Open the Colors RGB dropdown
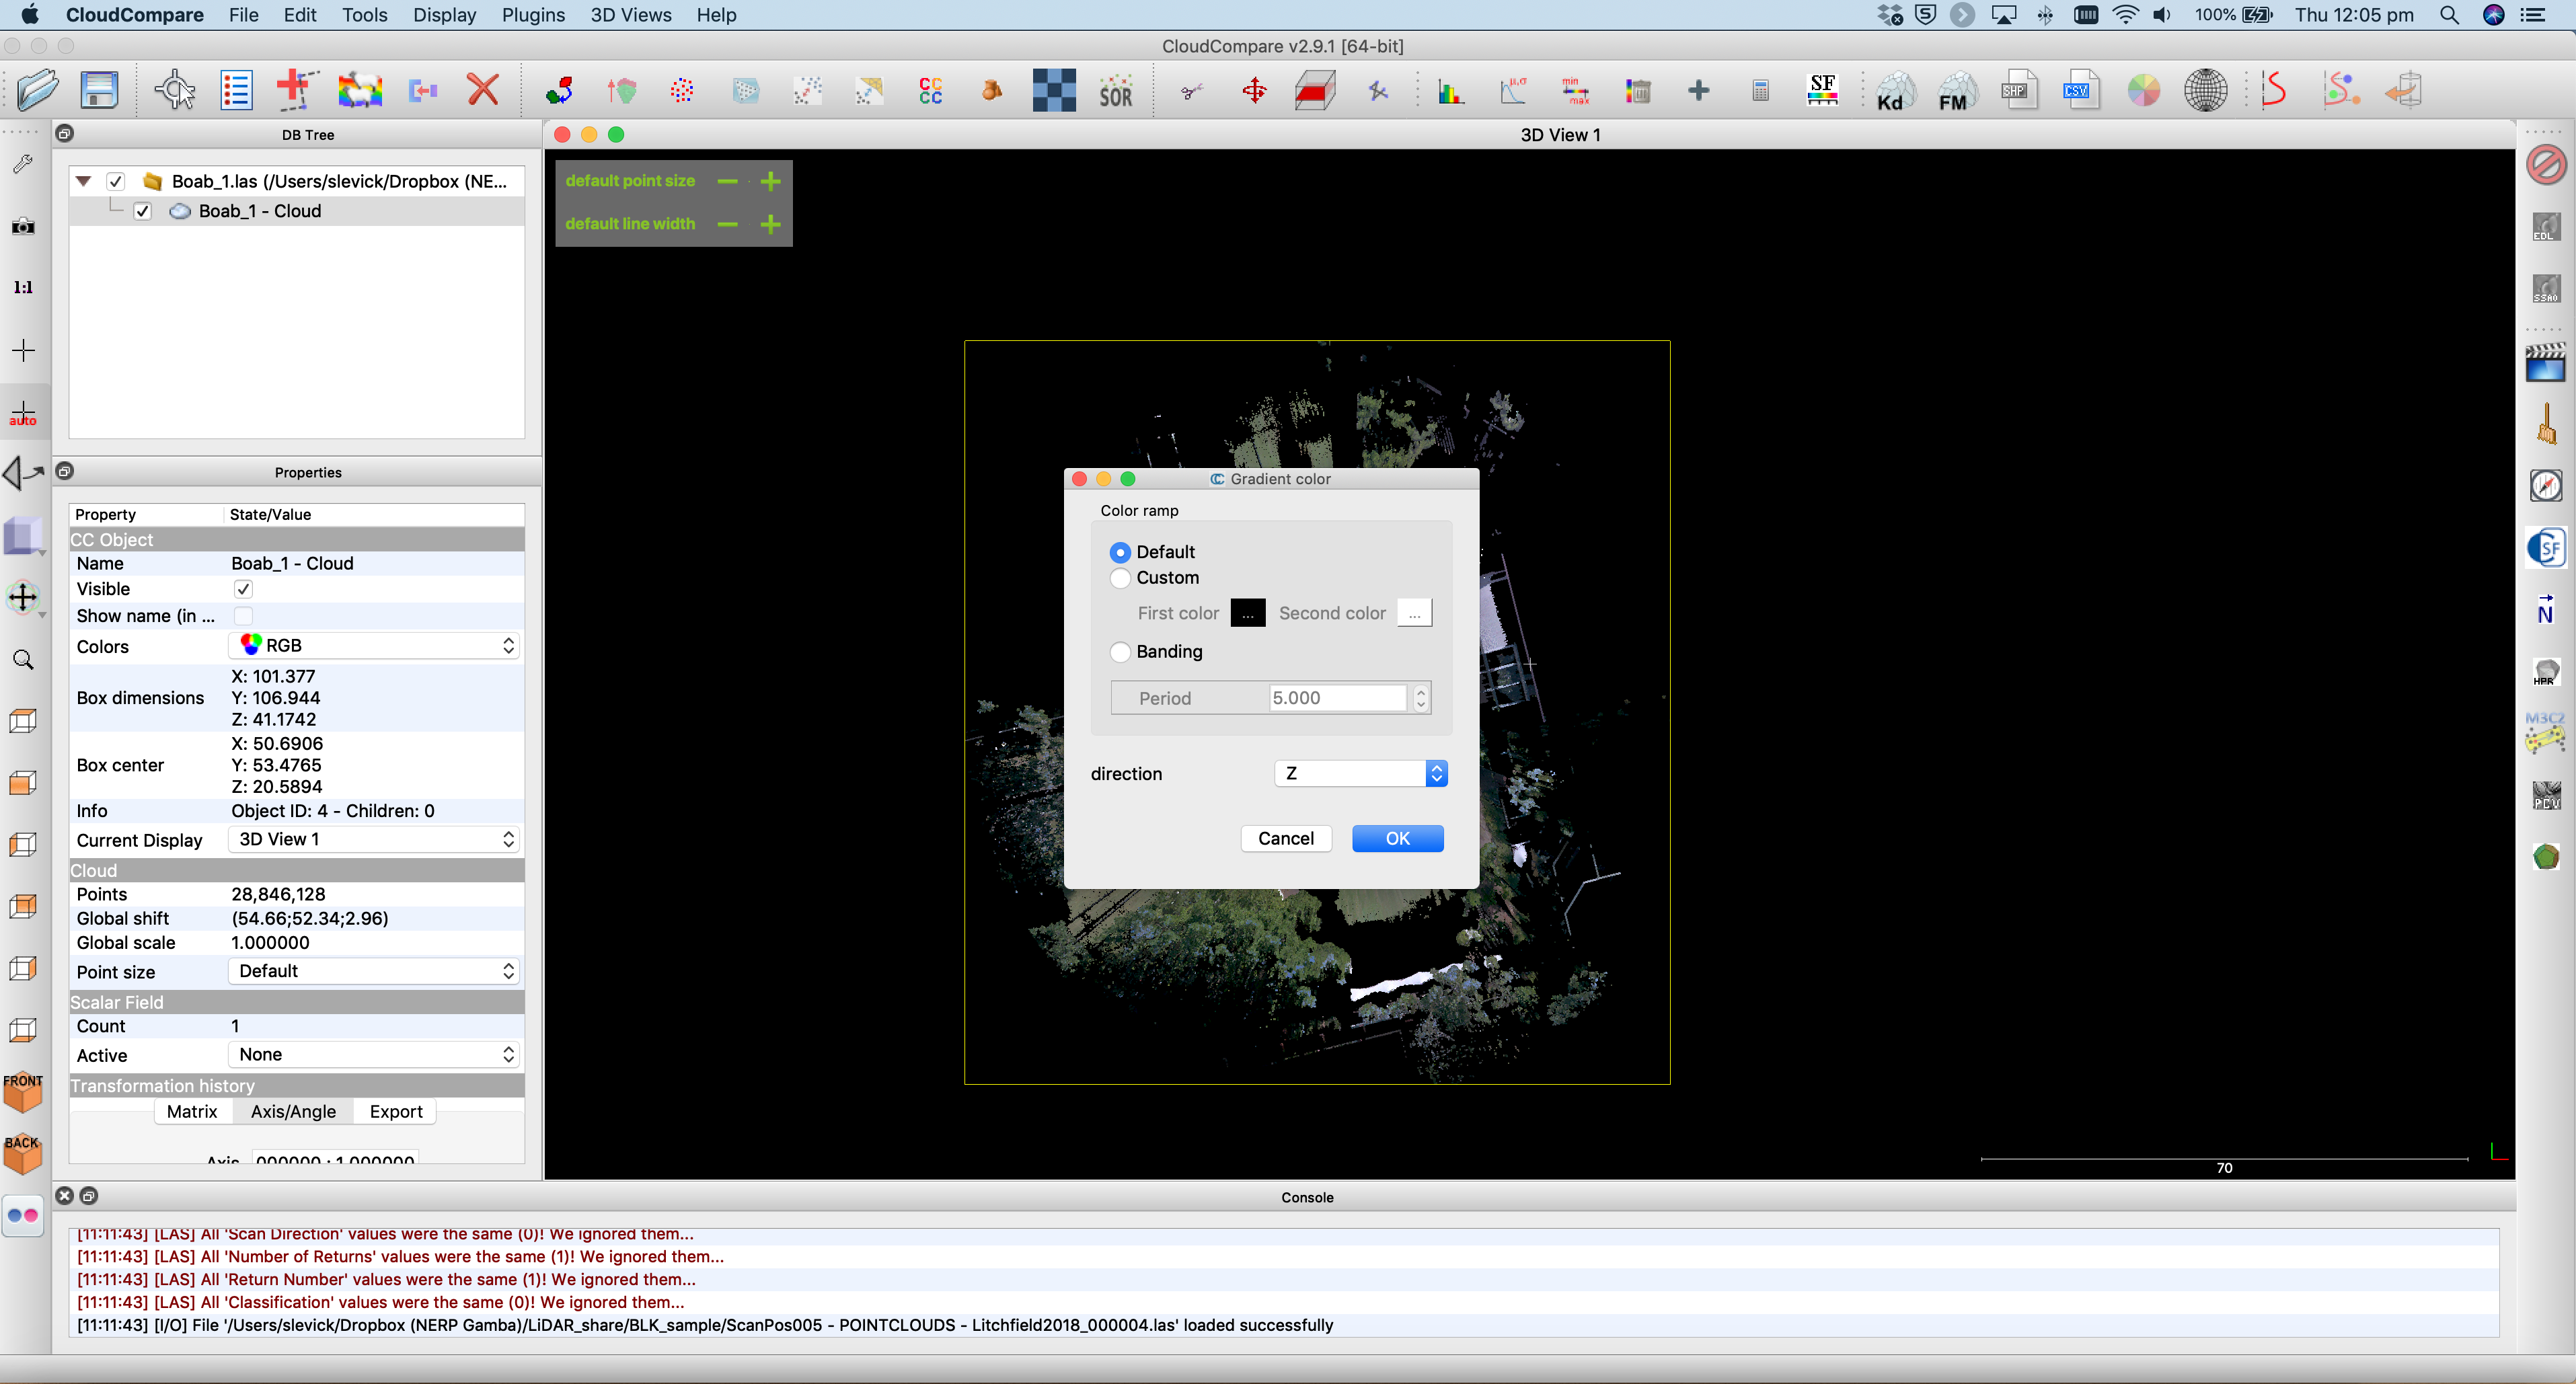This screenshot has width=2576, height=1384. [x=374, y=646]
